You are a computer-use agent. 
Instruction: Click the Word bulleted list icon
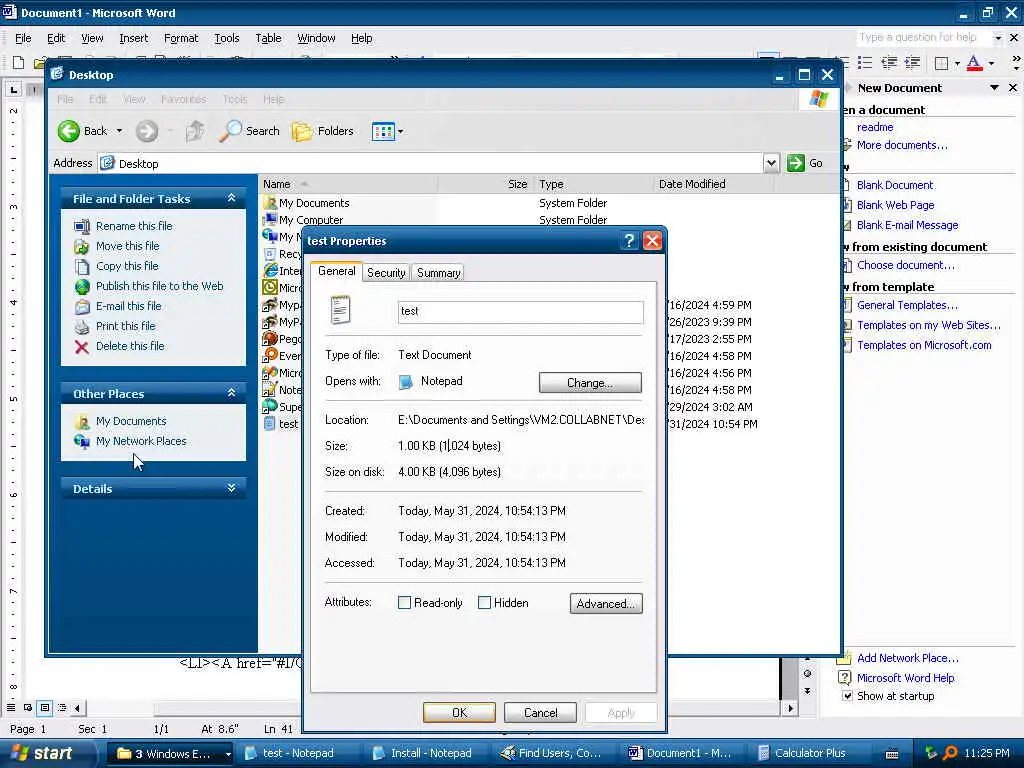[x=865, y=63]
